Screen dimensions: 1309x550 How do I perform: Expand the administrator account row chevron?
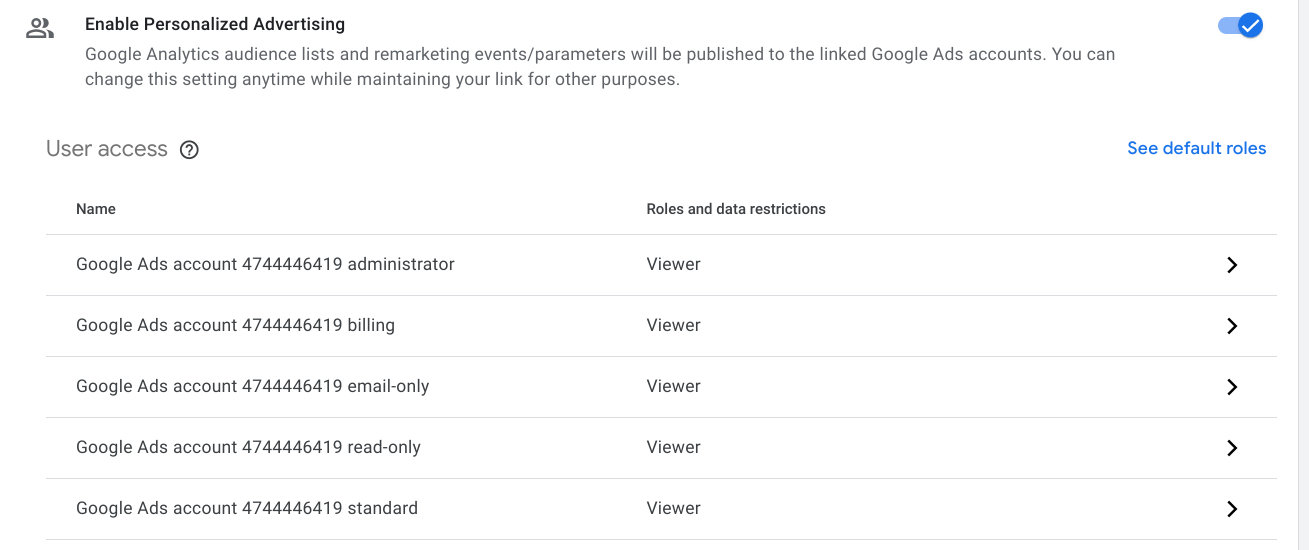[x=1232, y=265]
